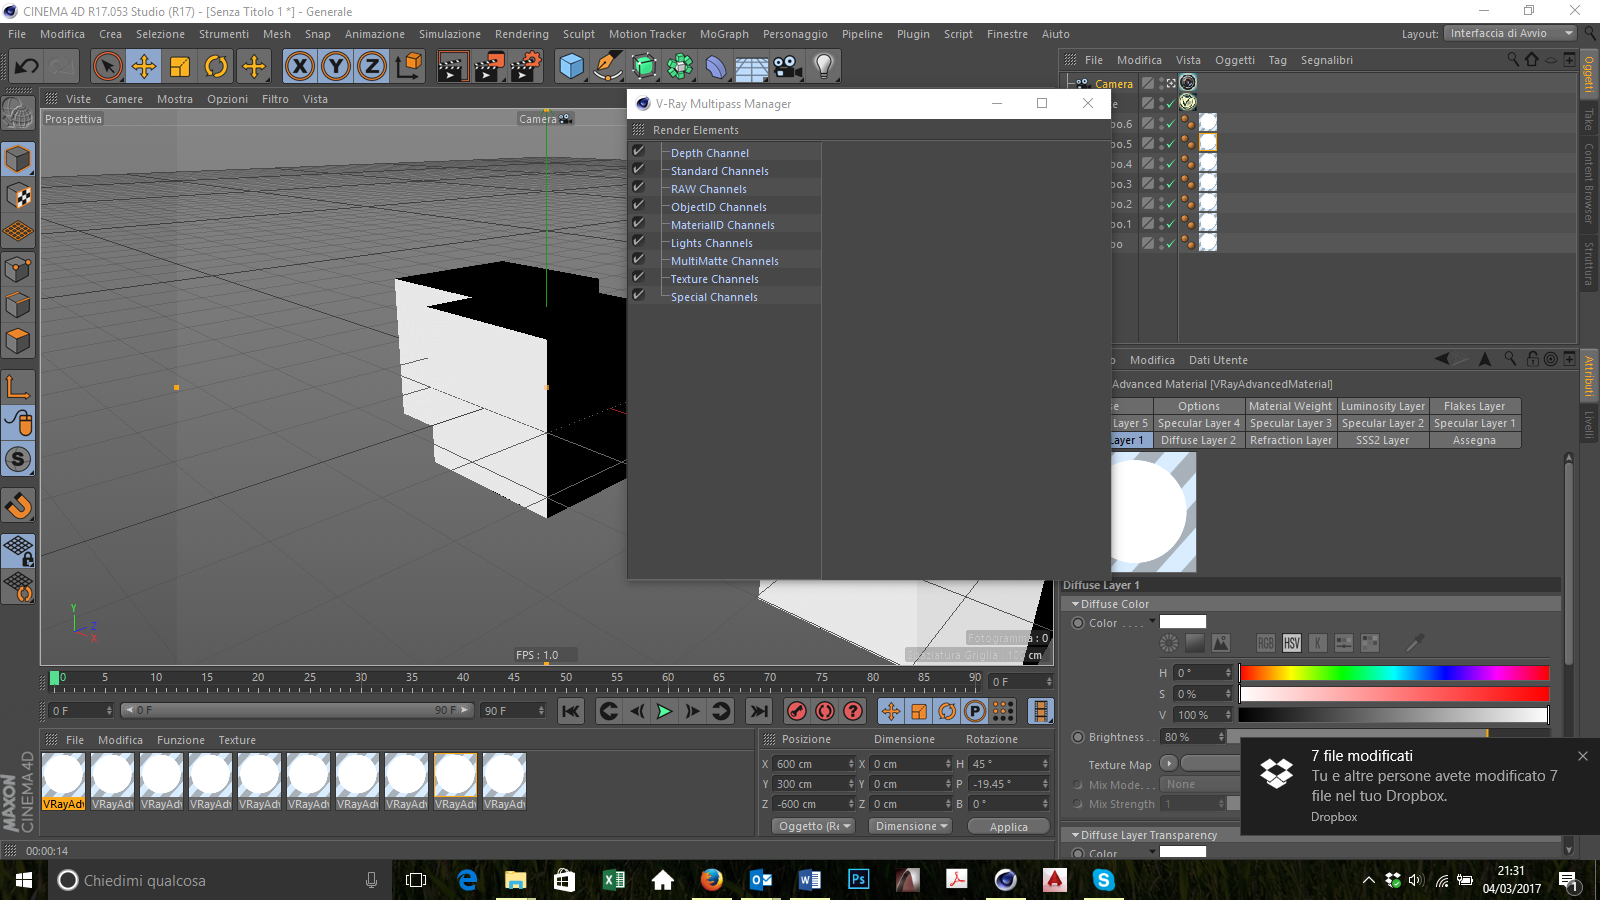1600x900 pixels.
Task: Uncheck the Depth Channel checkbox
Action: [638, 152]
